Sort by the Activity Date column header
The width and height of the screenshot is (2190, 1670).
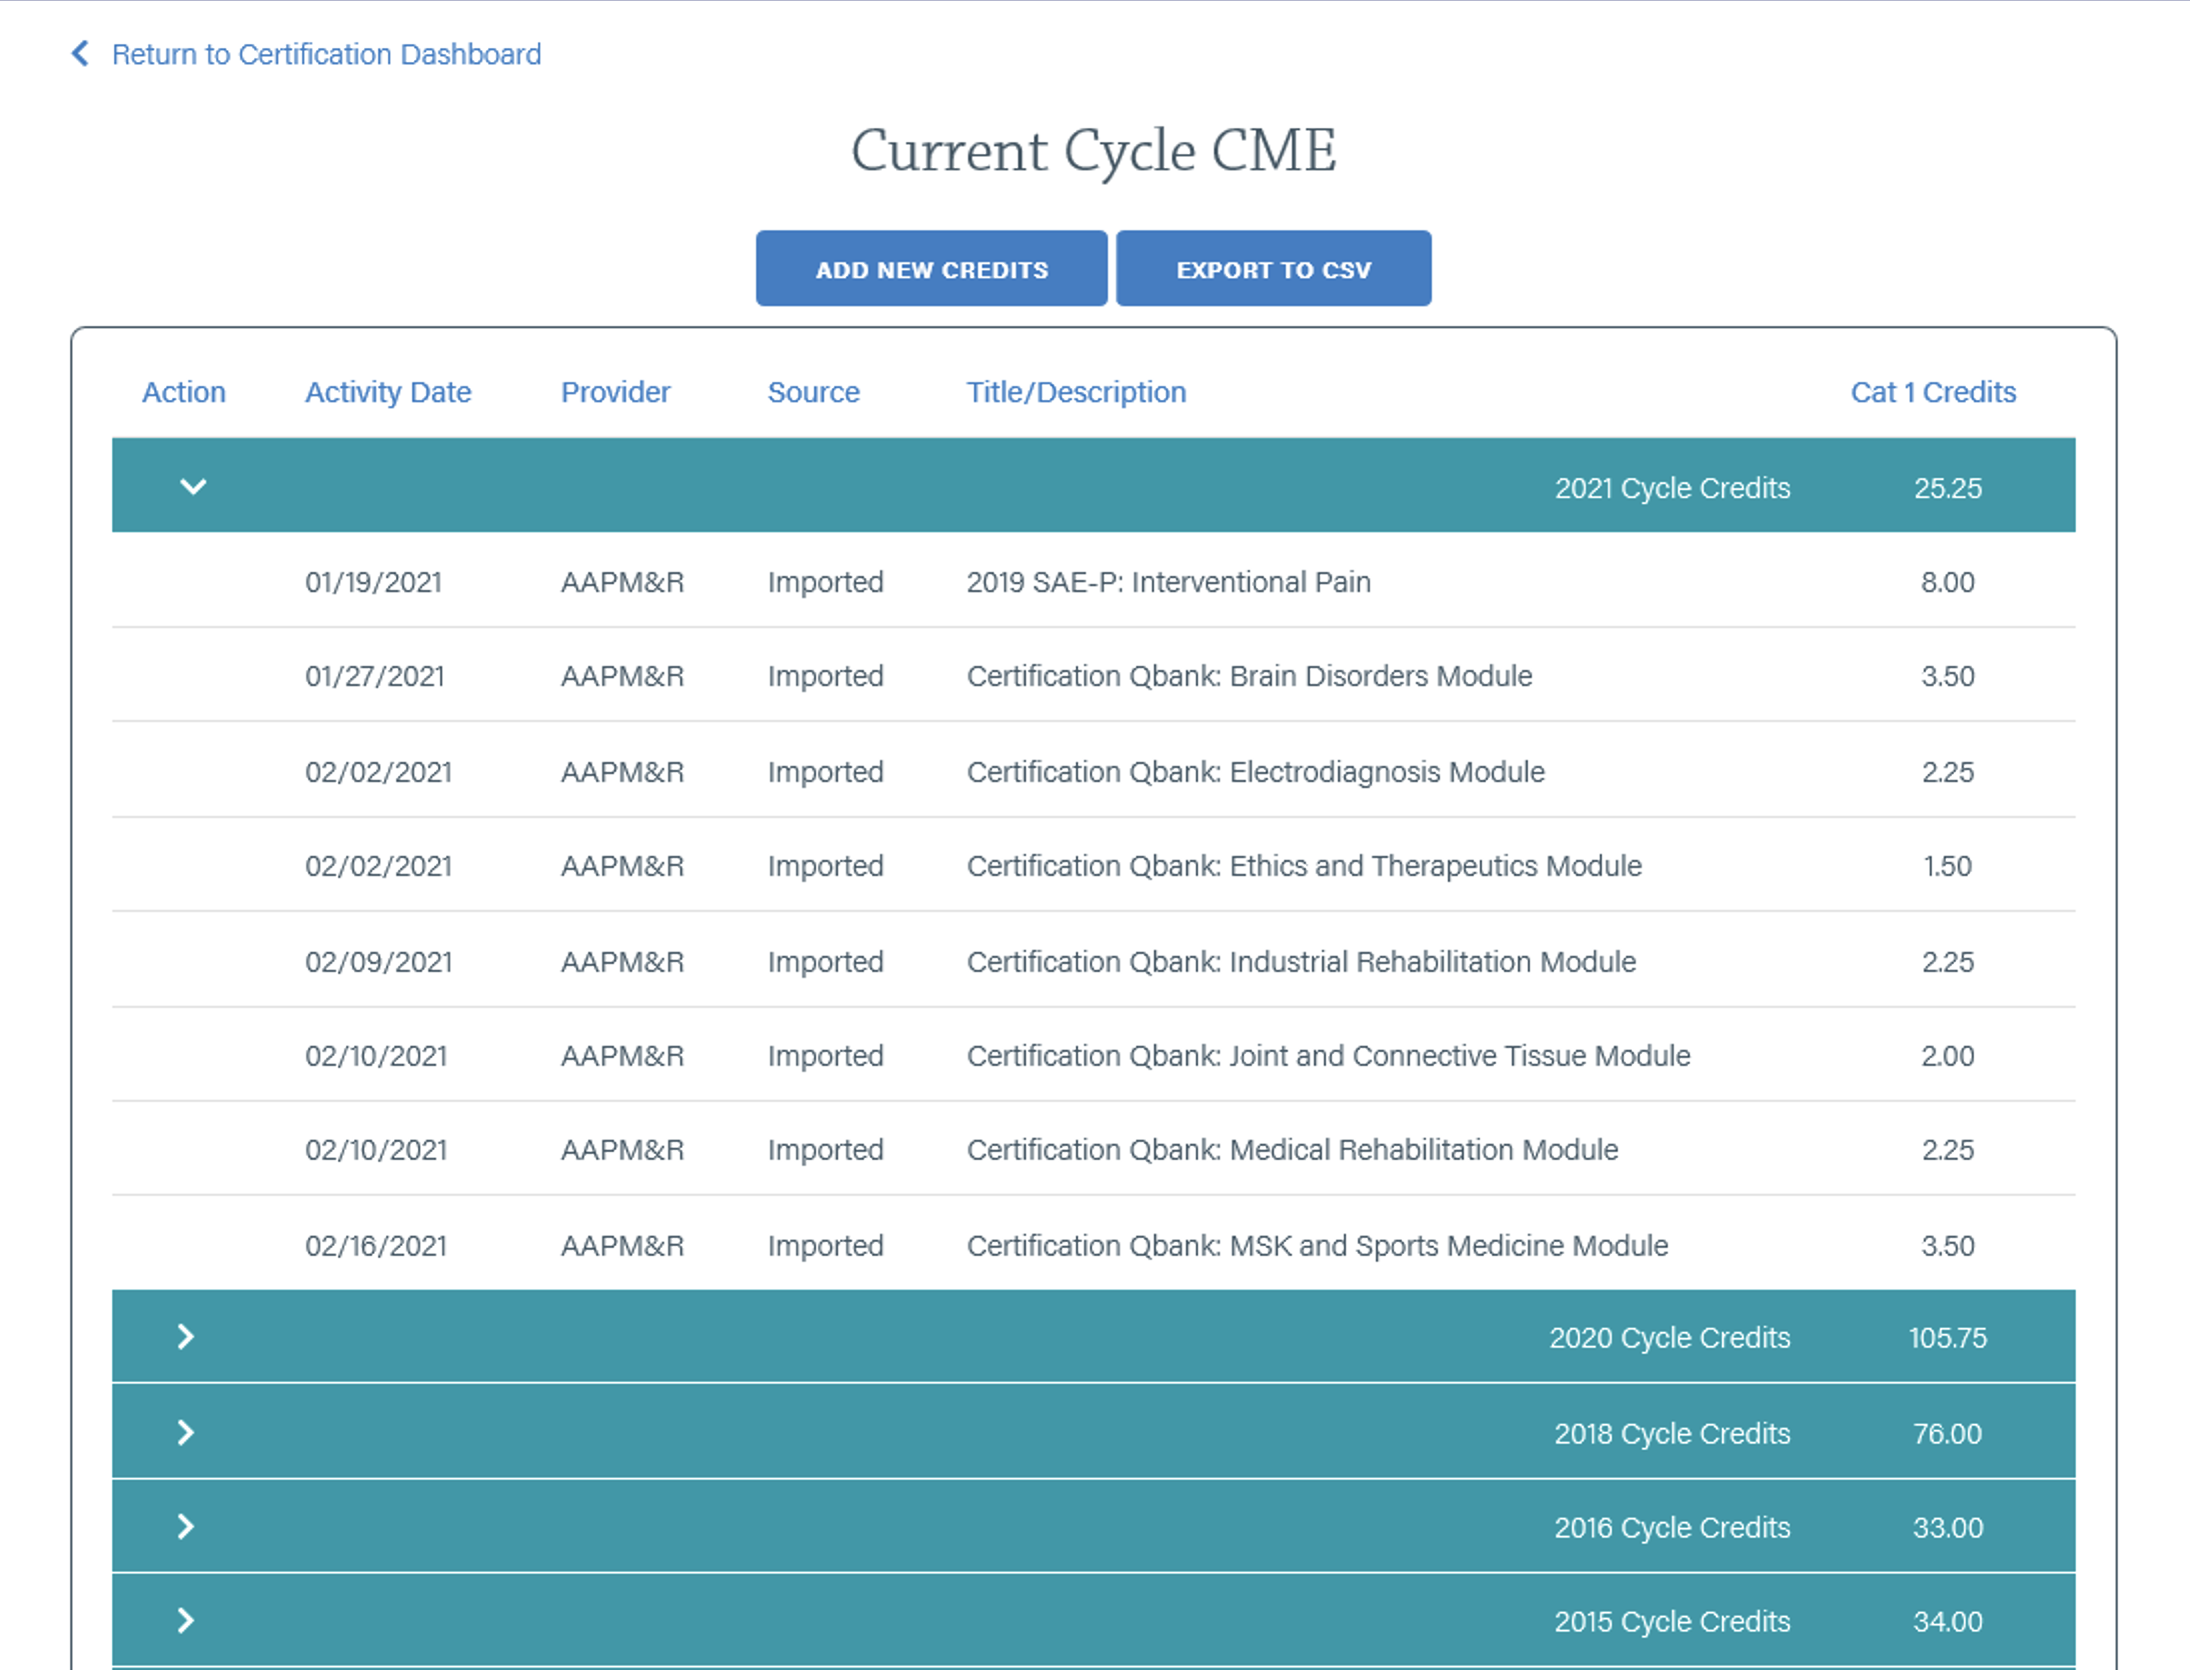click(387, 392)
